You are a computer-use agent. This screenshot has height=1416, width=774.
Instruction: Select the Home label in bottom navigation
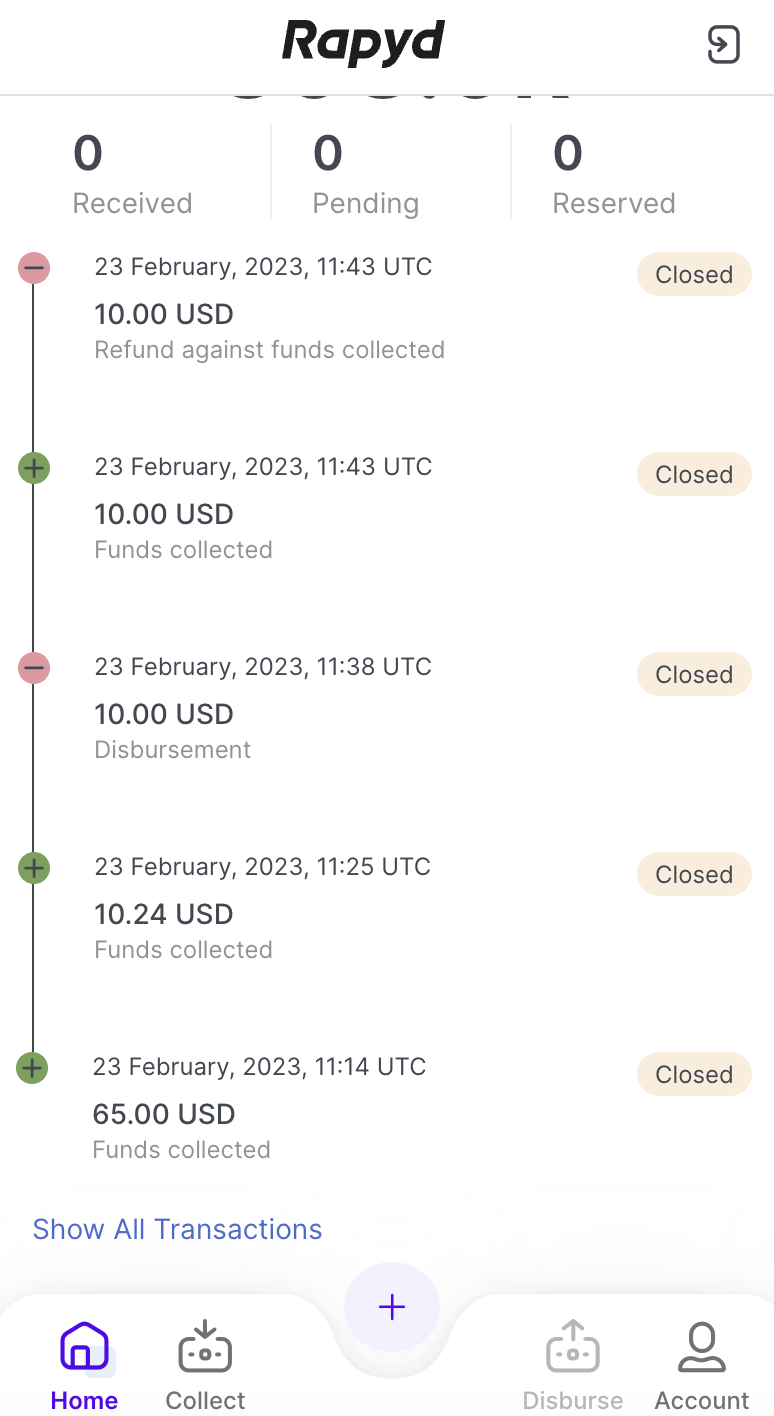84,1400
